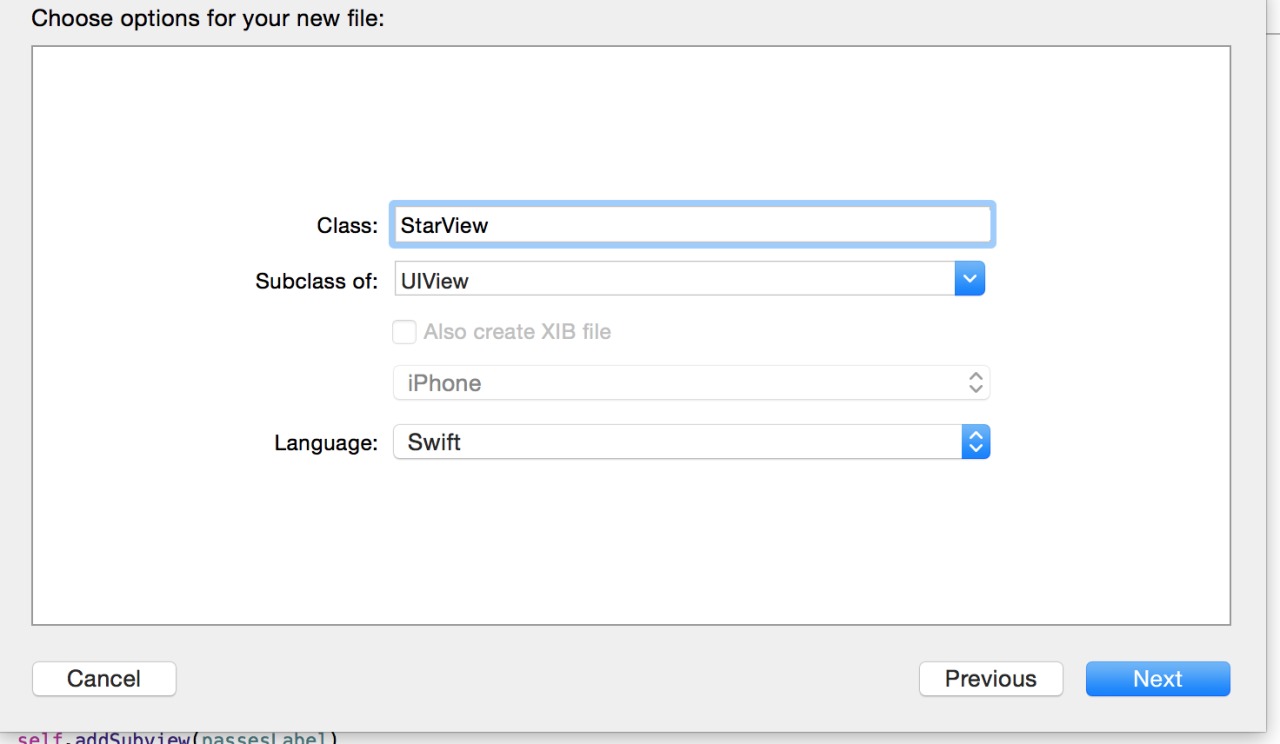Click the blue arrows on Language popup
This screenshot has height=744, width=1280.
tap(976, 442)
